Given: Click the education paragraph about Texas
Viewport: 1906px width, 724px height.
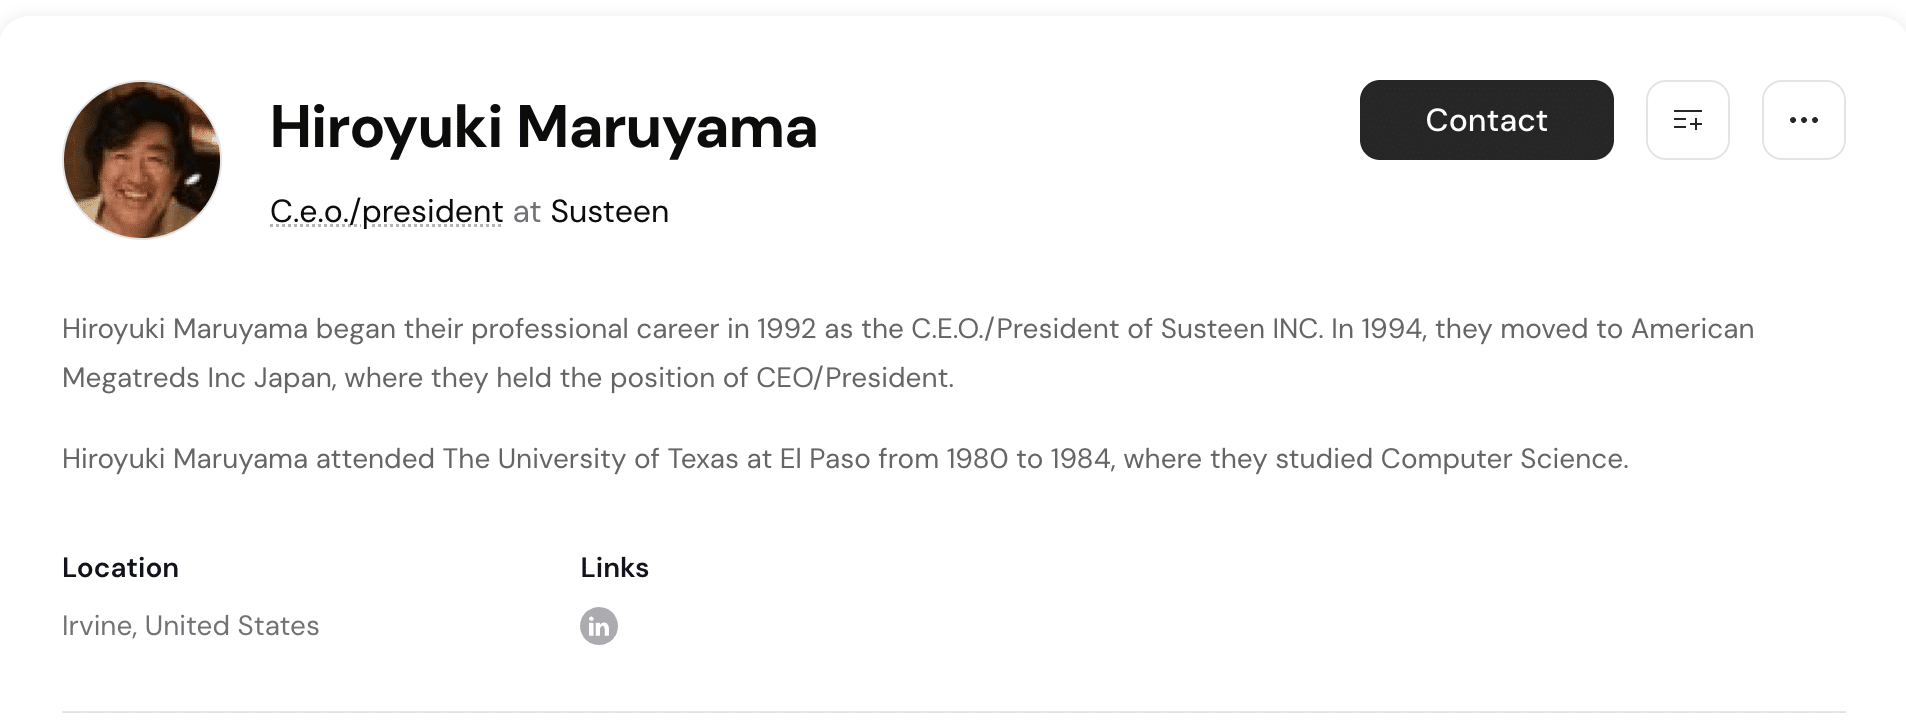Looking at the screenshot, I should [845, 458].
